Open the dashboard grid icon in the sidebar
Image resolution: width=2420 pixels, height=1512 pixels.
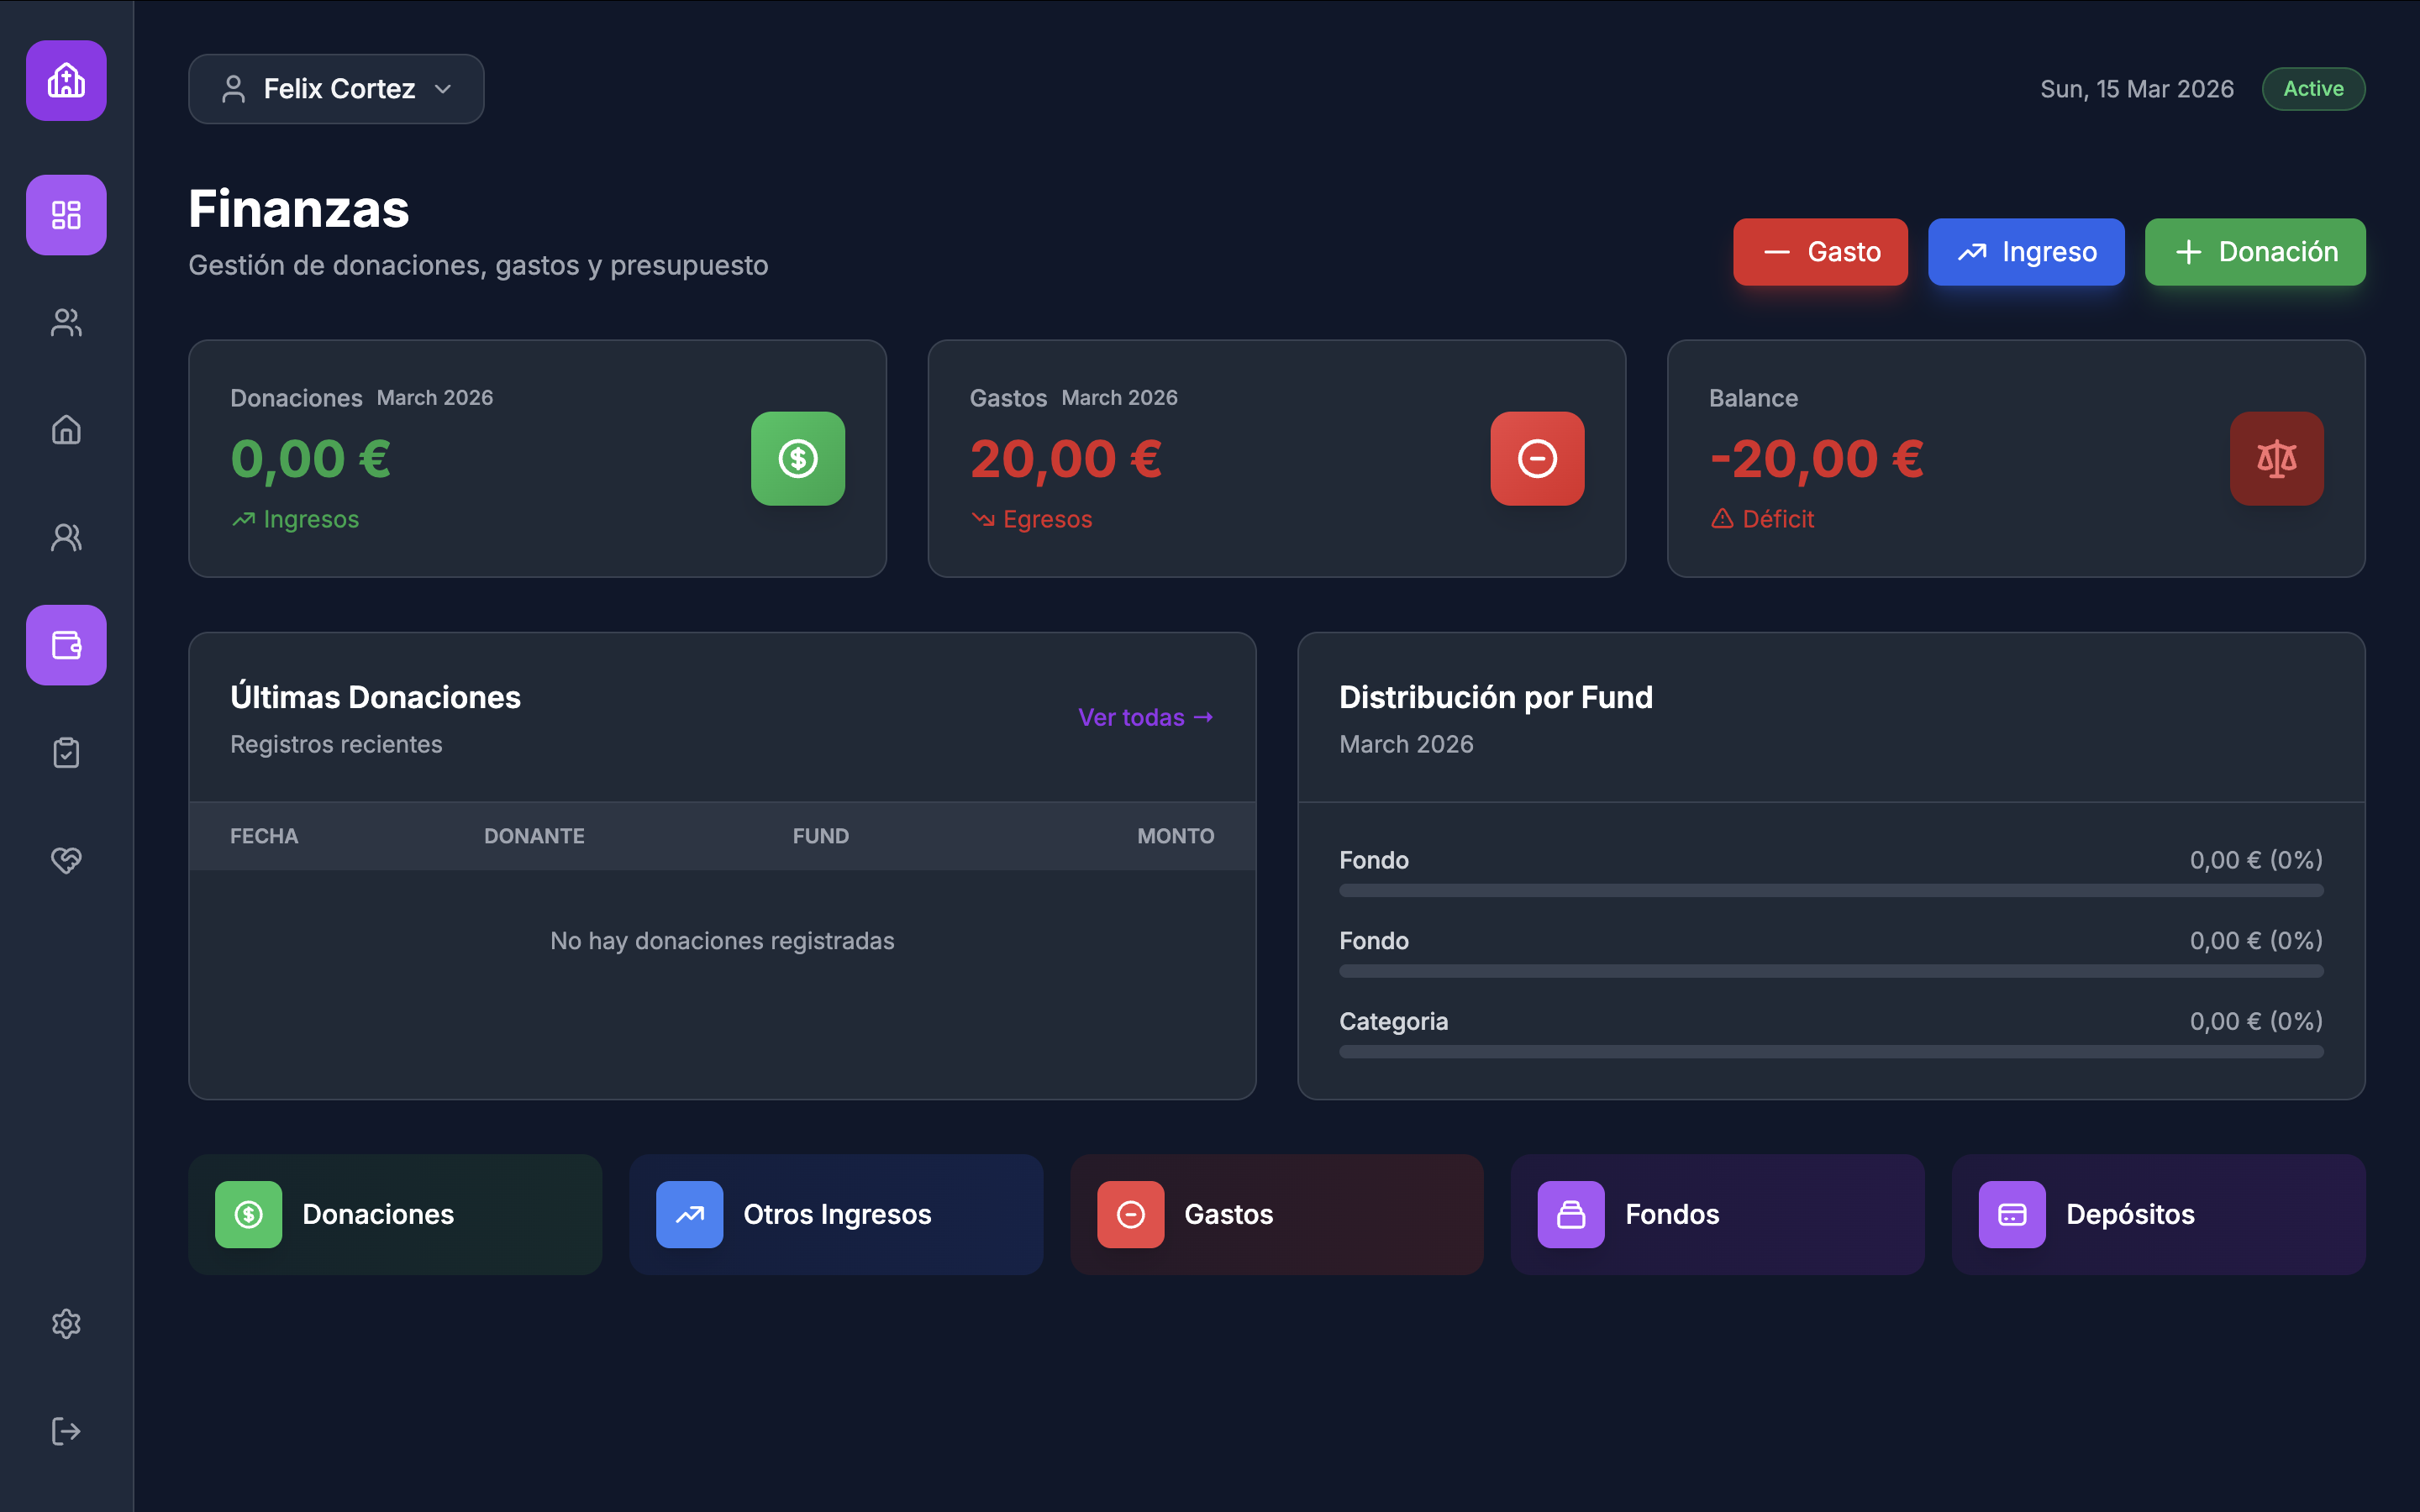(x=66, y=215)
